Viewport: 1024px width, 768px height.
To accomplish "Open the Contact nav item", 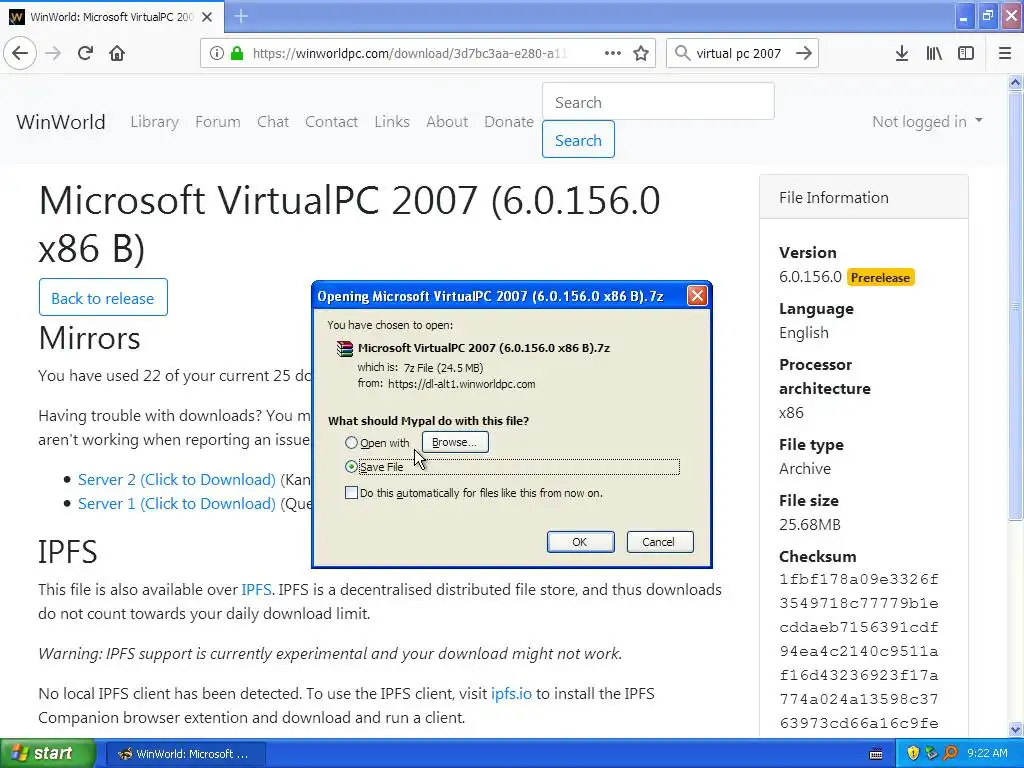I will [331, 121].
